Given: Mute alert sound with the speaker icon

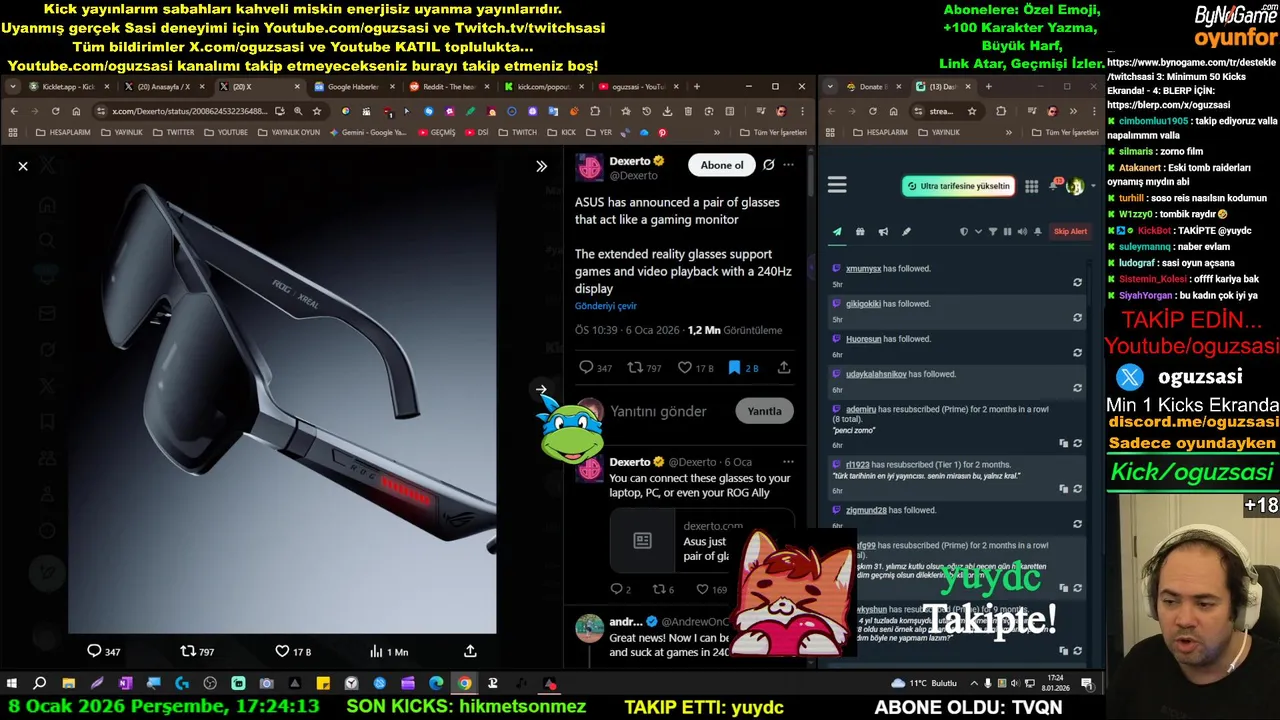Looking at the screenshot, I should pos(1022,232).
